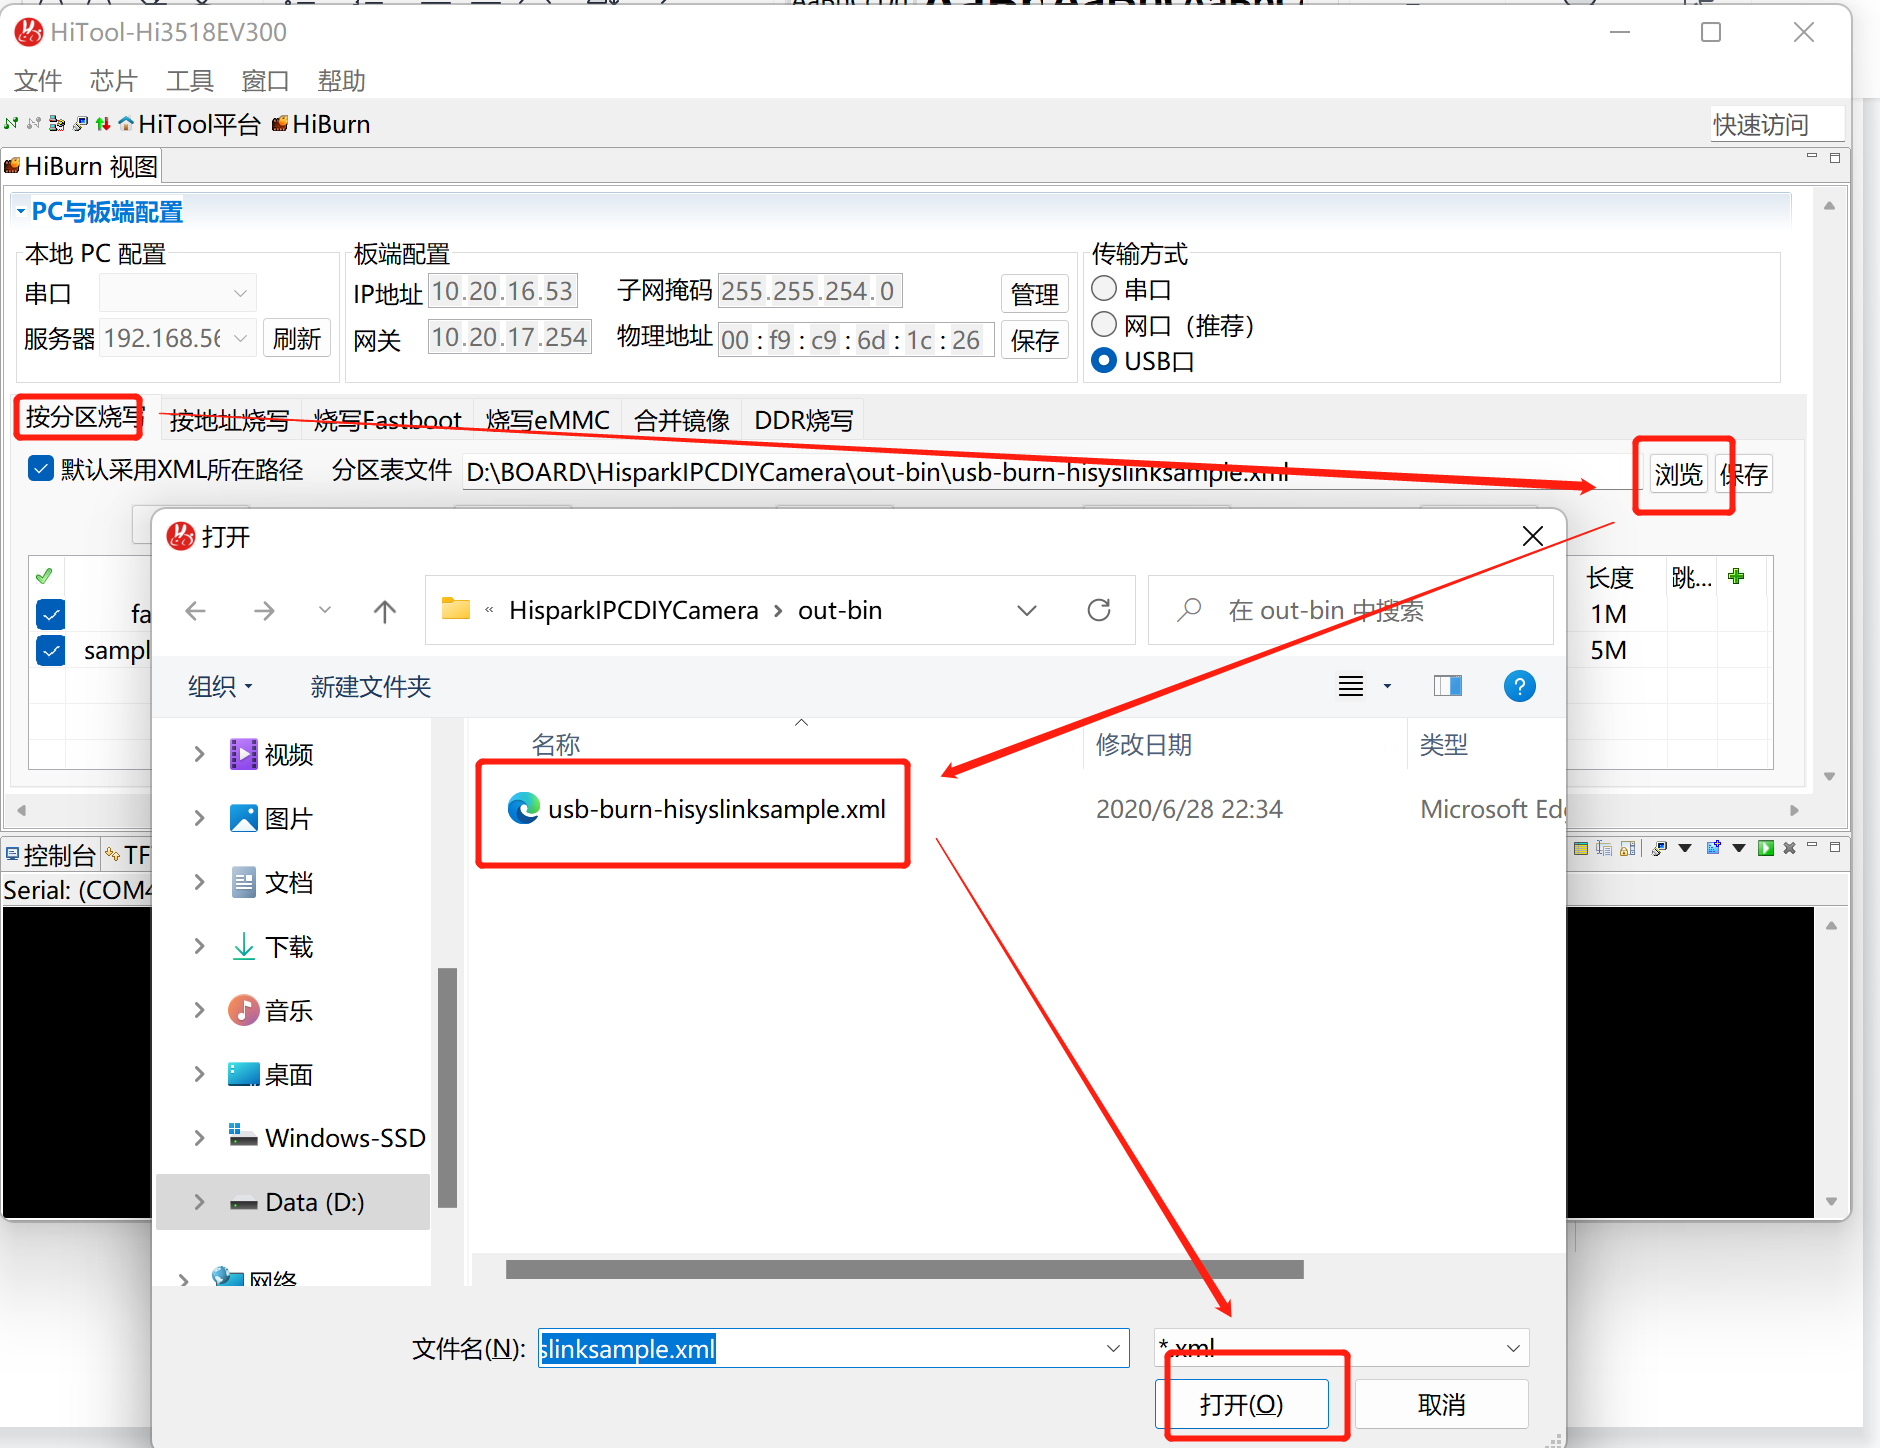
Task: Open the 窗口 menu
Action: 265,80
